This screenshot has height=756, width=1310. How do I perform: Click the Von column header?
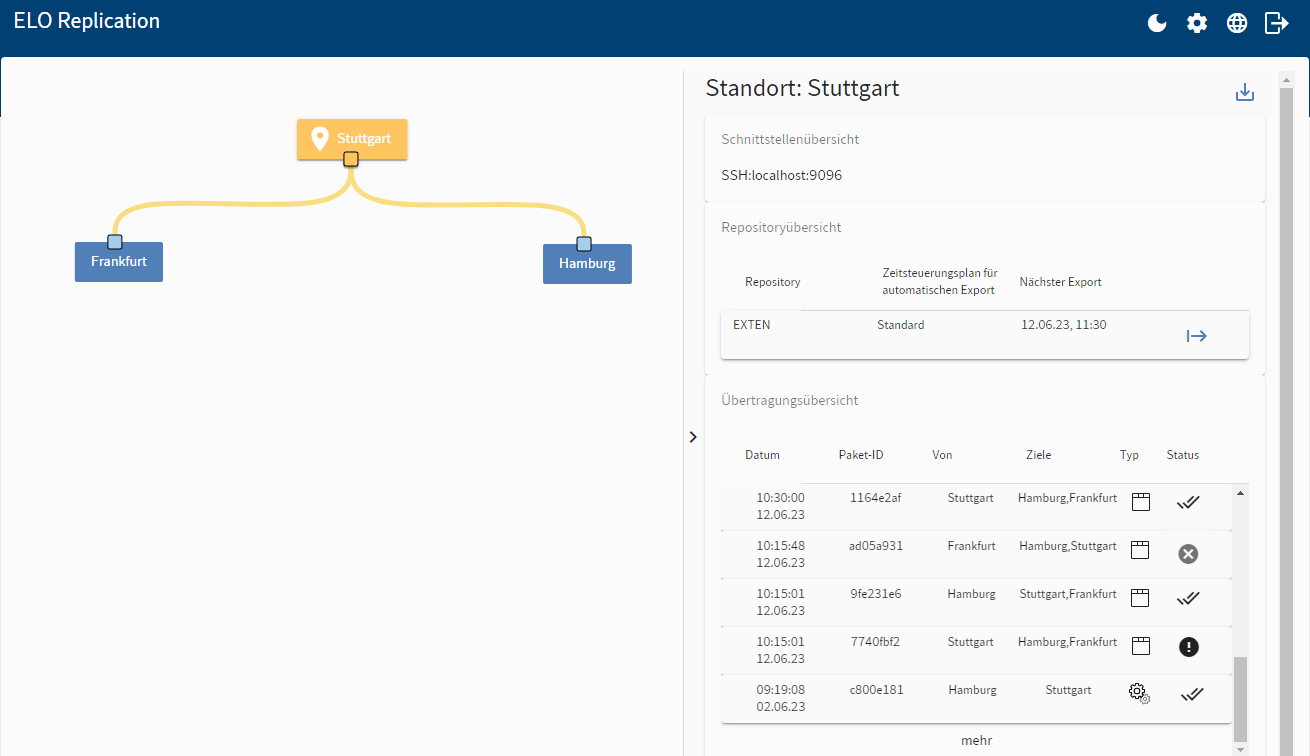(942, 455)
